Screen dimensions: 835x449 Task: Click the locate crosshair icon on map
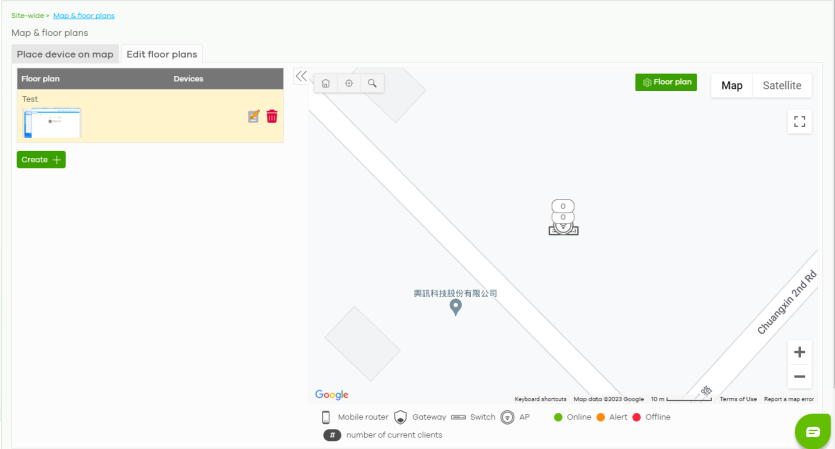point(349,83)
